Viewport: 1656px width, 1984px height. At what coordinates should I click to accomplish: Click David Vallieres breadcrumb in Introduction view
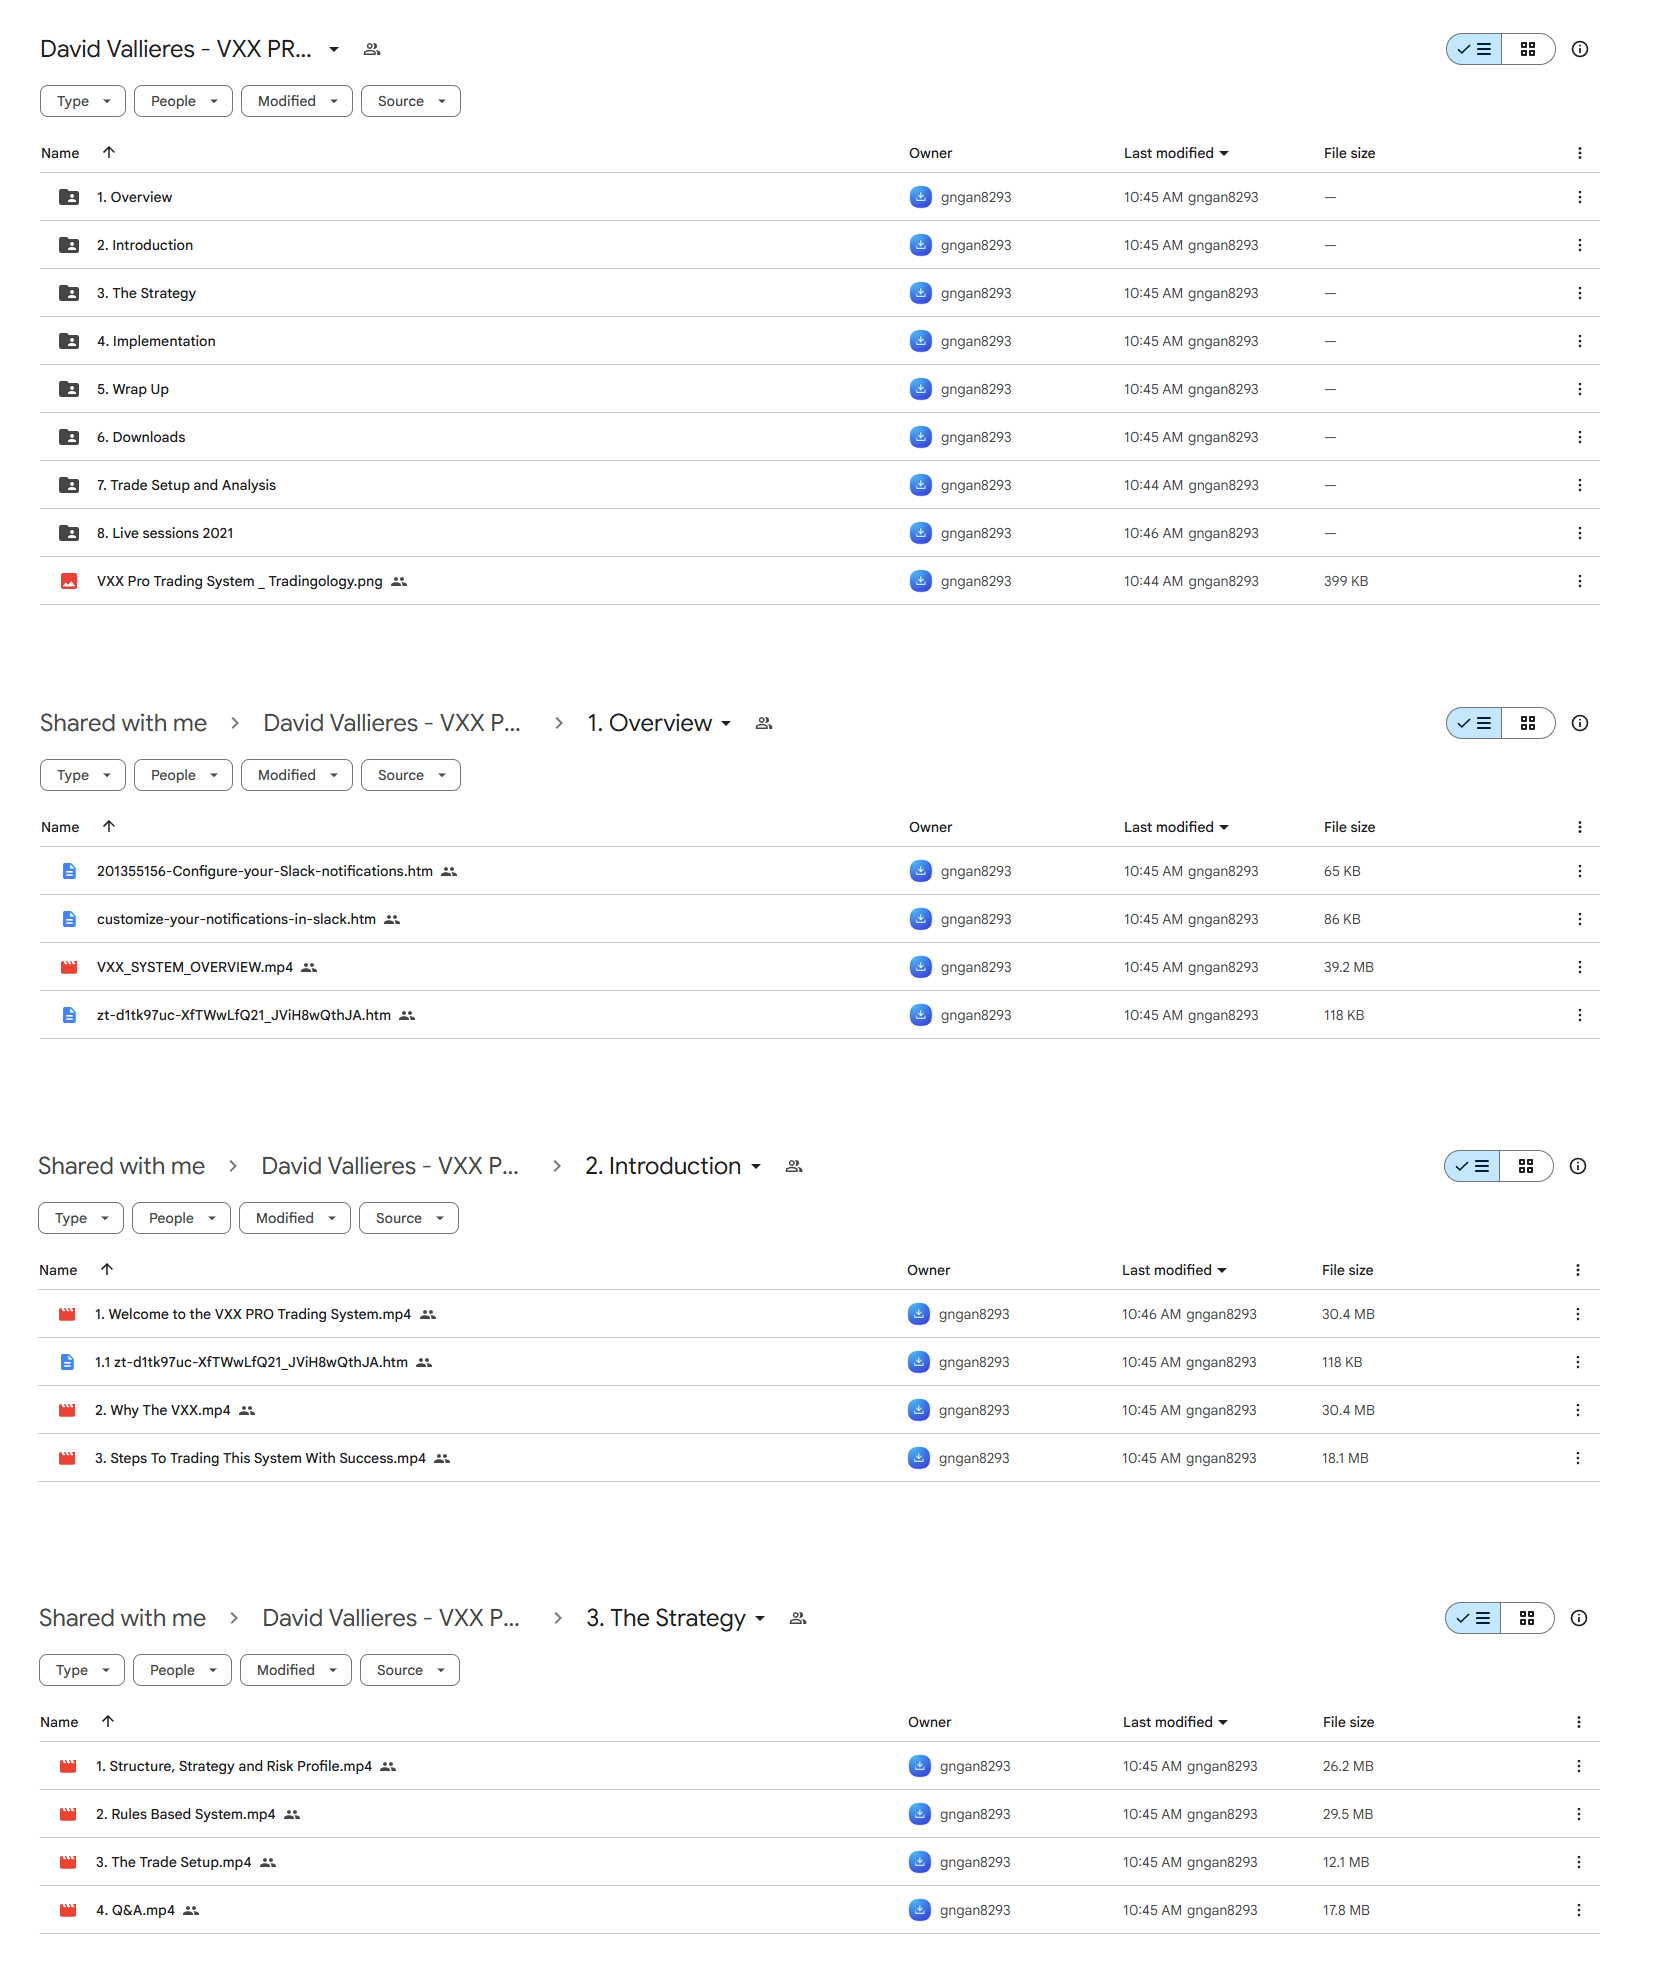pyautogui.click(x=390, y=1166)
